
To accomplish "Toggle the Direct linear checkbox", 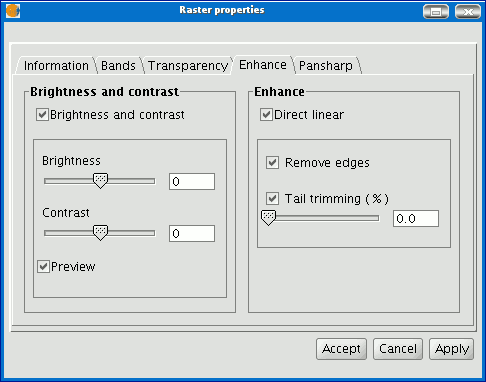I will (266, 115).
